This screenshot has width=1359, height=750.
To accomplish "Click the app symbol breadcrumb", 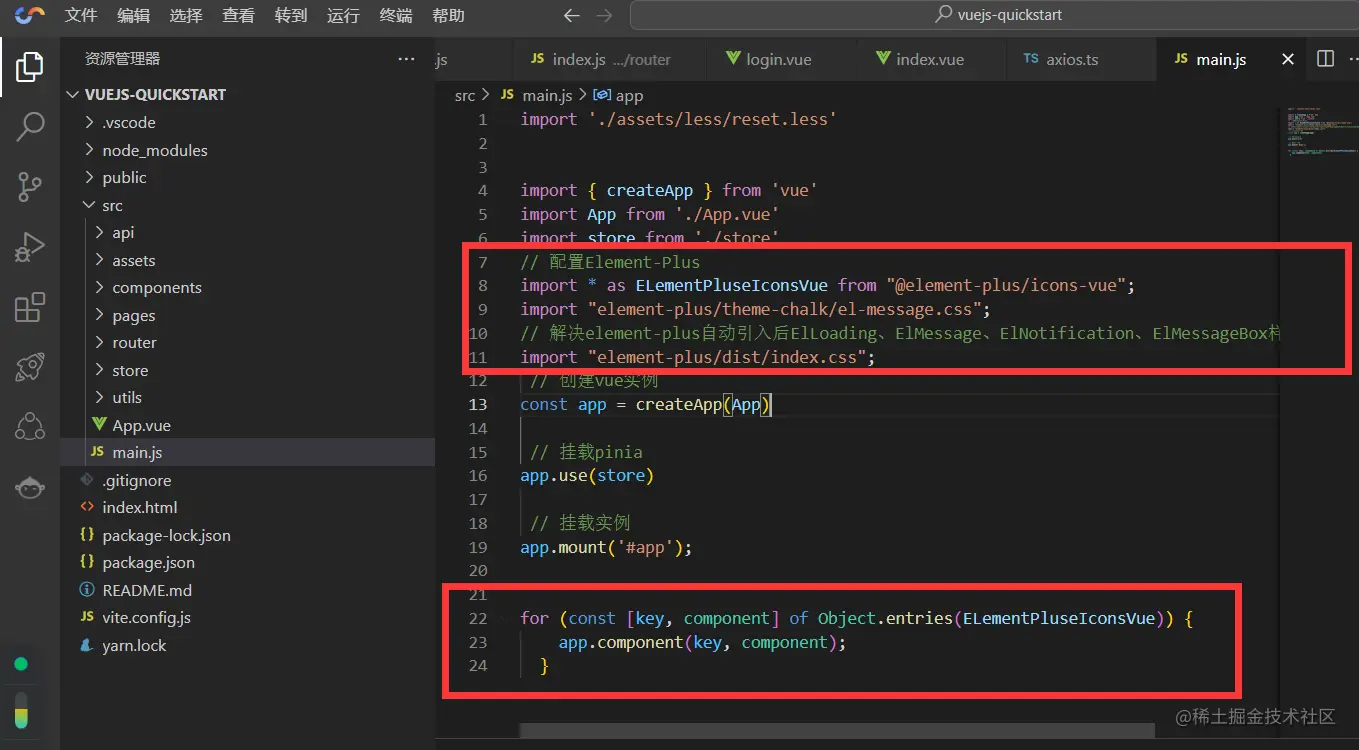I will pyautogui.click(x=619, y=96).
